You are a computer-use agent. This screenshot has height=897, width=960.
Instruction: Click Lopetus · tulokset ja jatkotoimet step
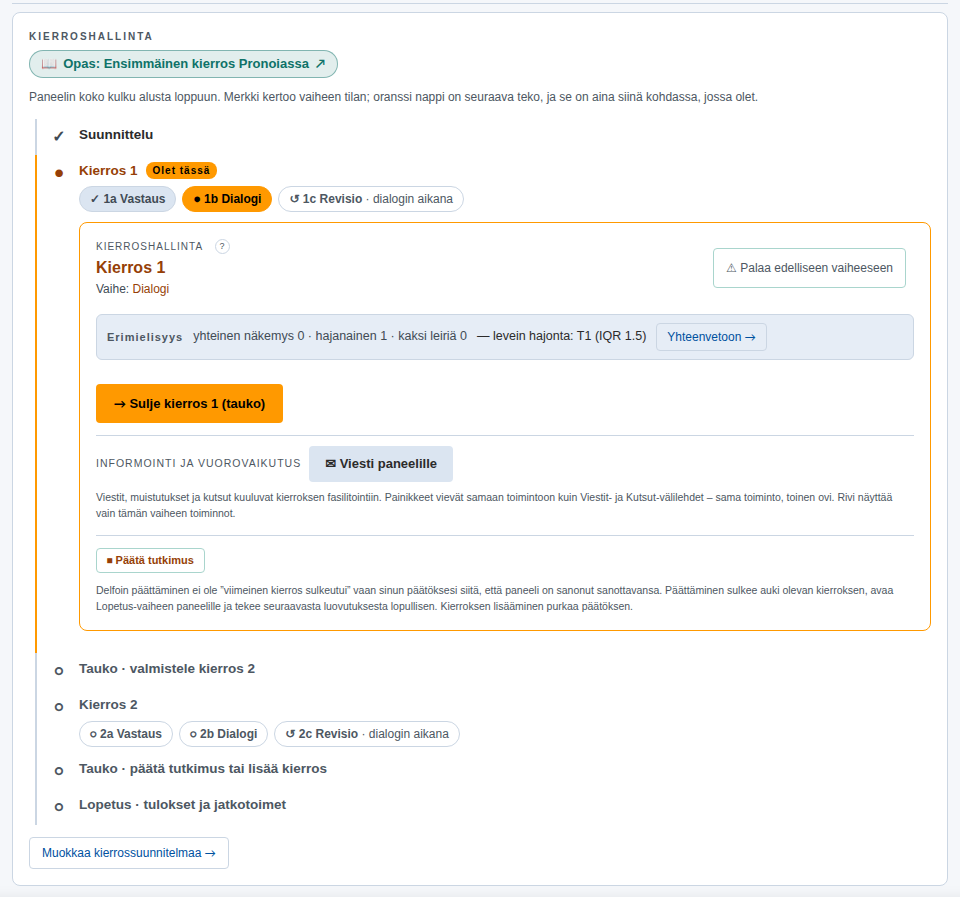(182, 805)
